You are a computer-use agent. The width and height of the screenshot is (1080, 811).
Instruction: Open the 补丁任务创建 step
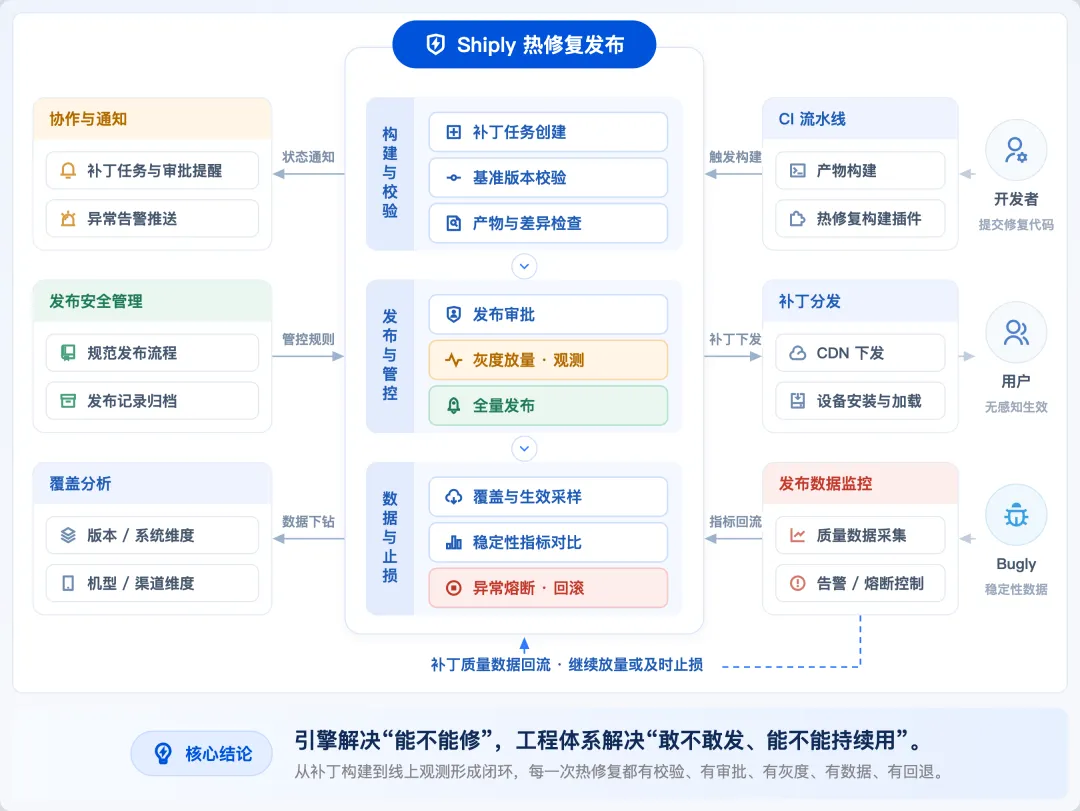click(548, 132)
